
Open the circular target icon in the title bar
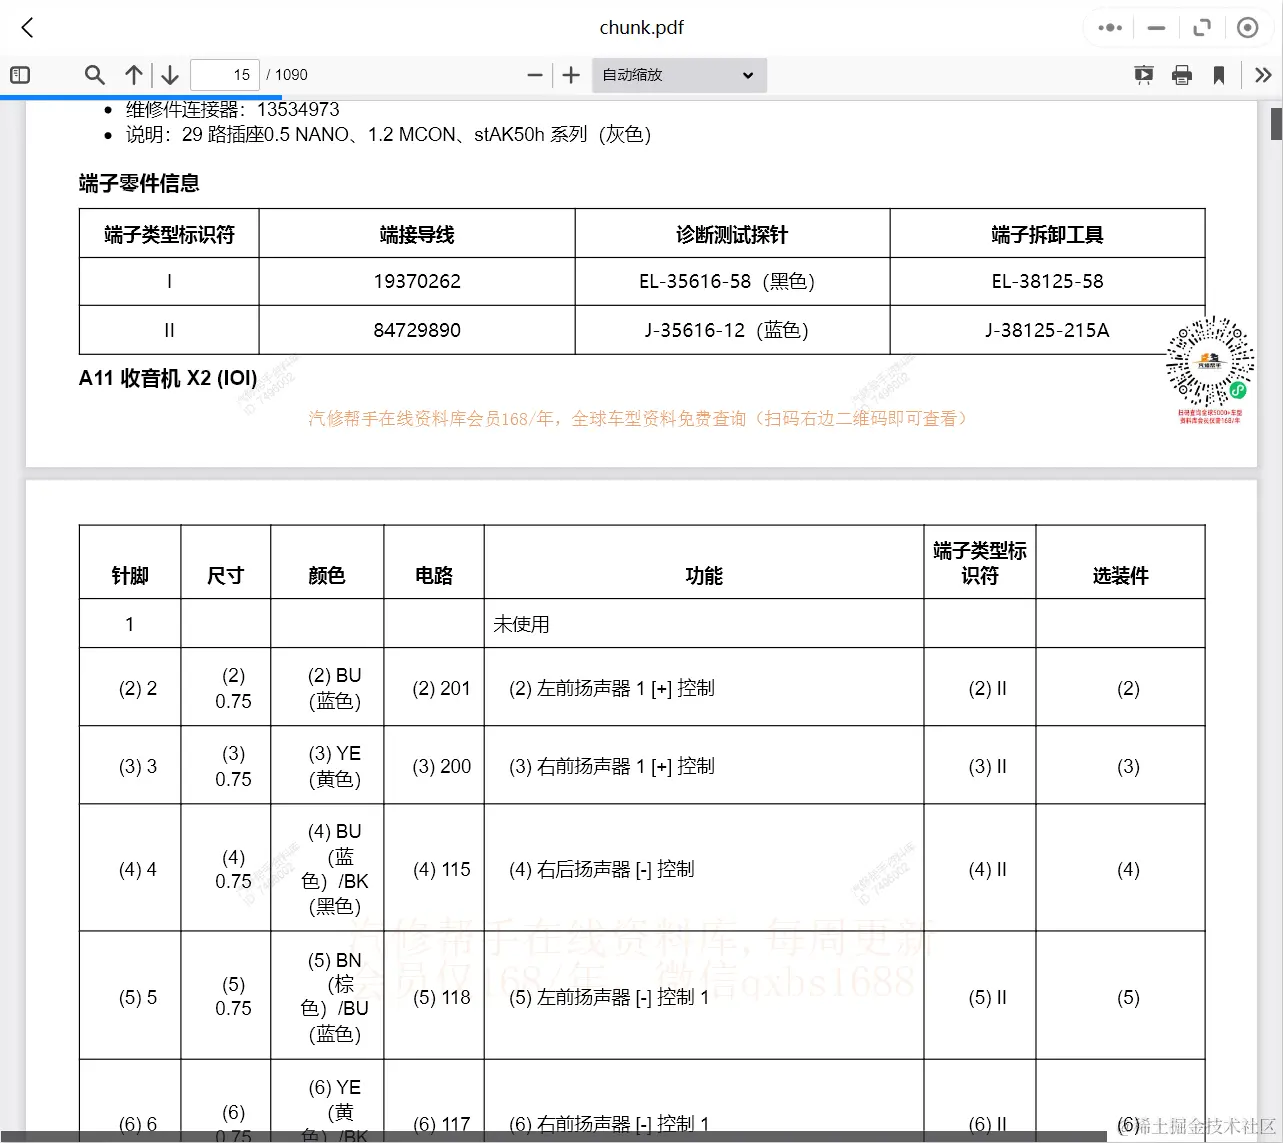coord(1247,28)
